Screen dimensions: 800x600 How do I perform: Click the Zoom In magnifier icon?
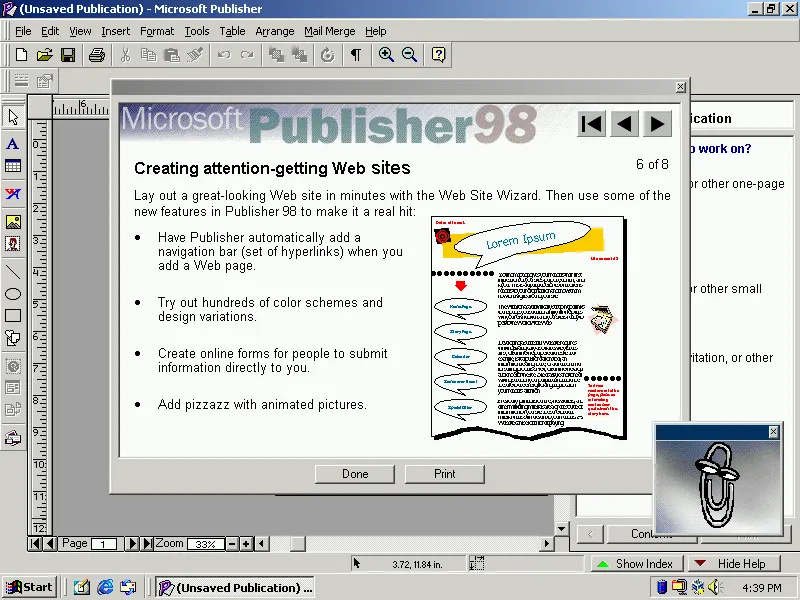(386, 55)
